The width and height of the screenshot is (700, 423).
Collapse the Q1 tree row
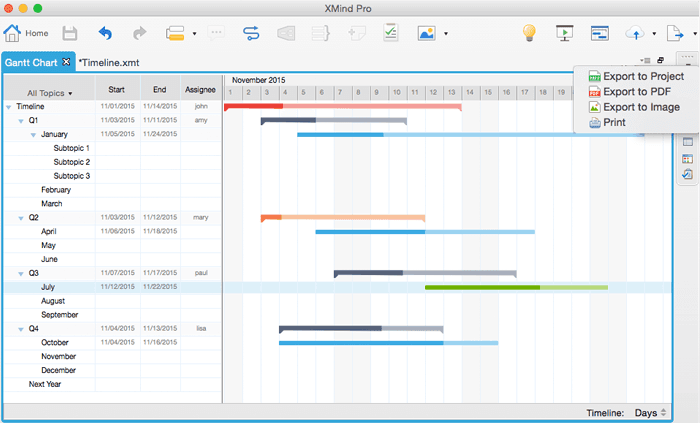[x=21, y=121]
